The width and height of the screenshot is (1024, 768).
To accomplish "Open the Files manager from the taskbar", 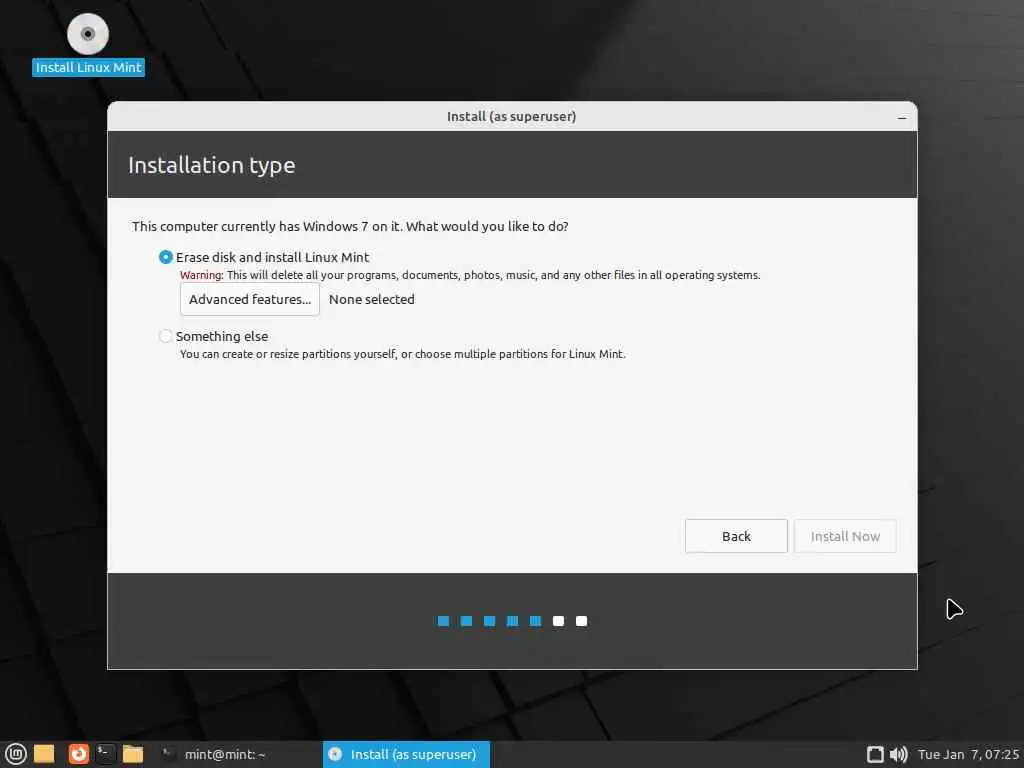I will pyautogui.click(x=133, y=754).
